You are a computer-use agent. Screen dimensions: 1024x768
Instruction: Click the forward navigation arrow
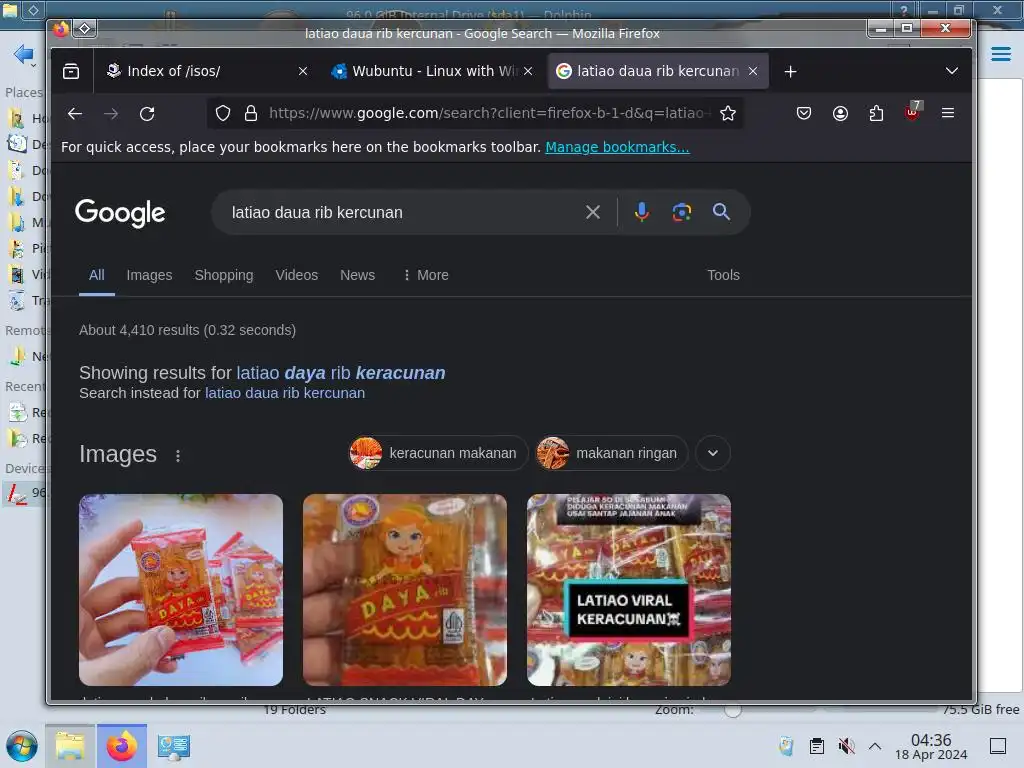pyautogui.click(x=111, y=114)
